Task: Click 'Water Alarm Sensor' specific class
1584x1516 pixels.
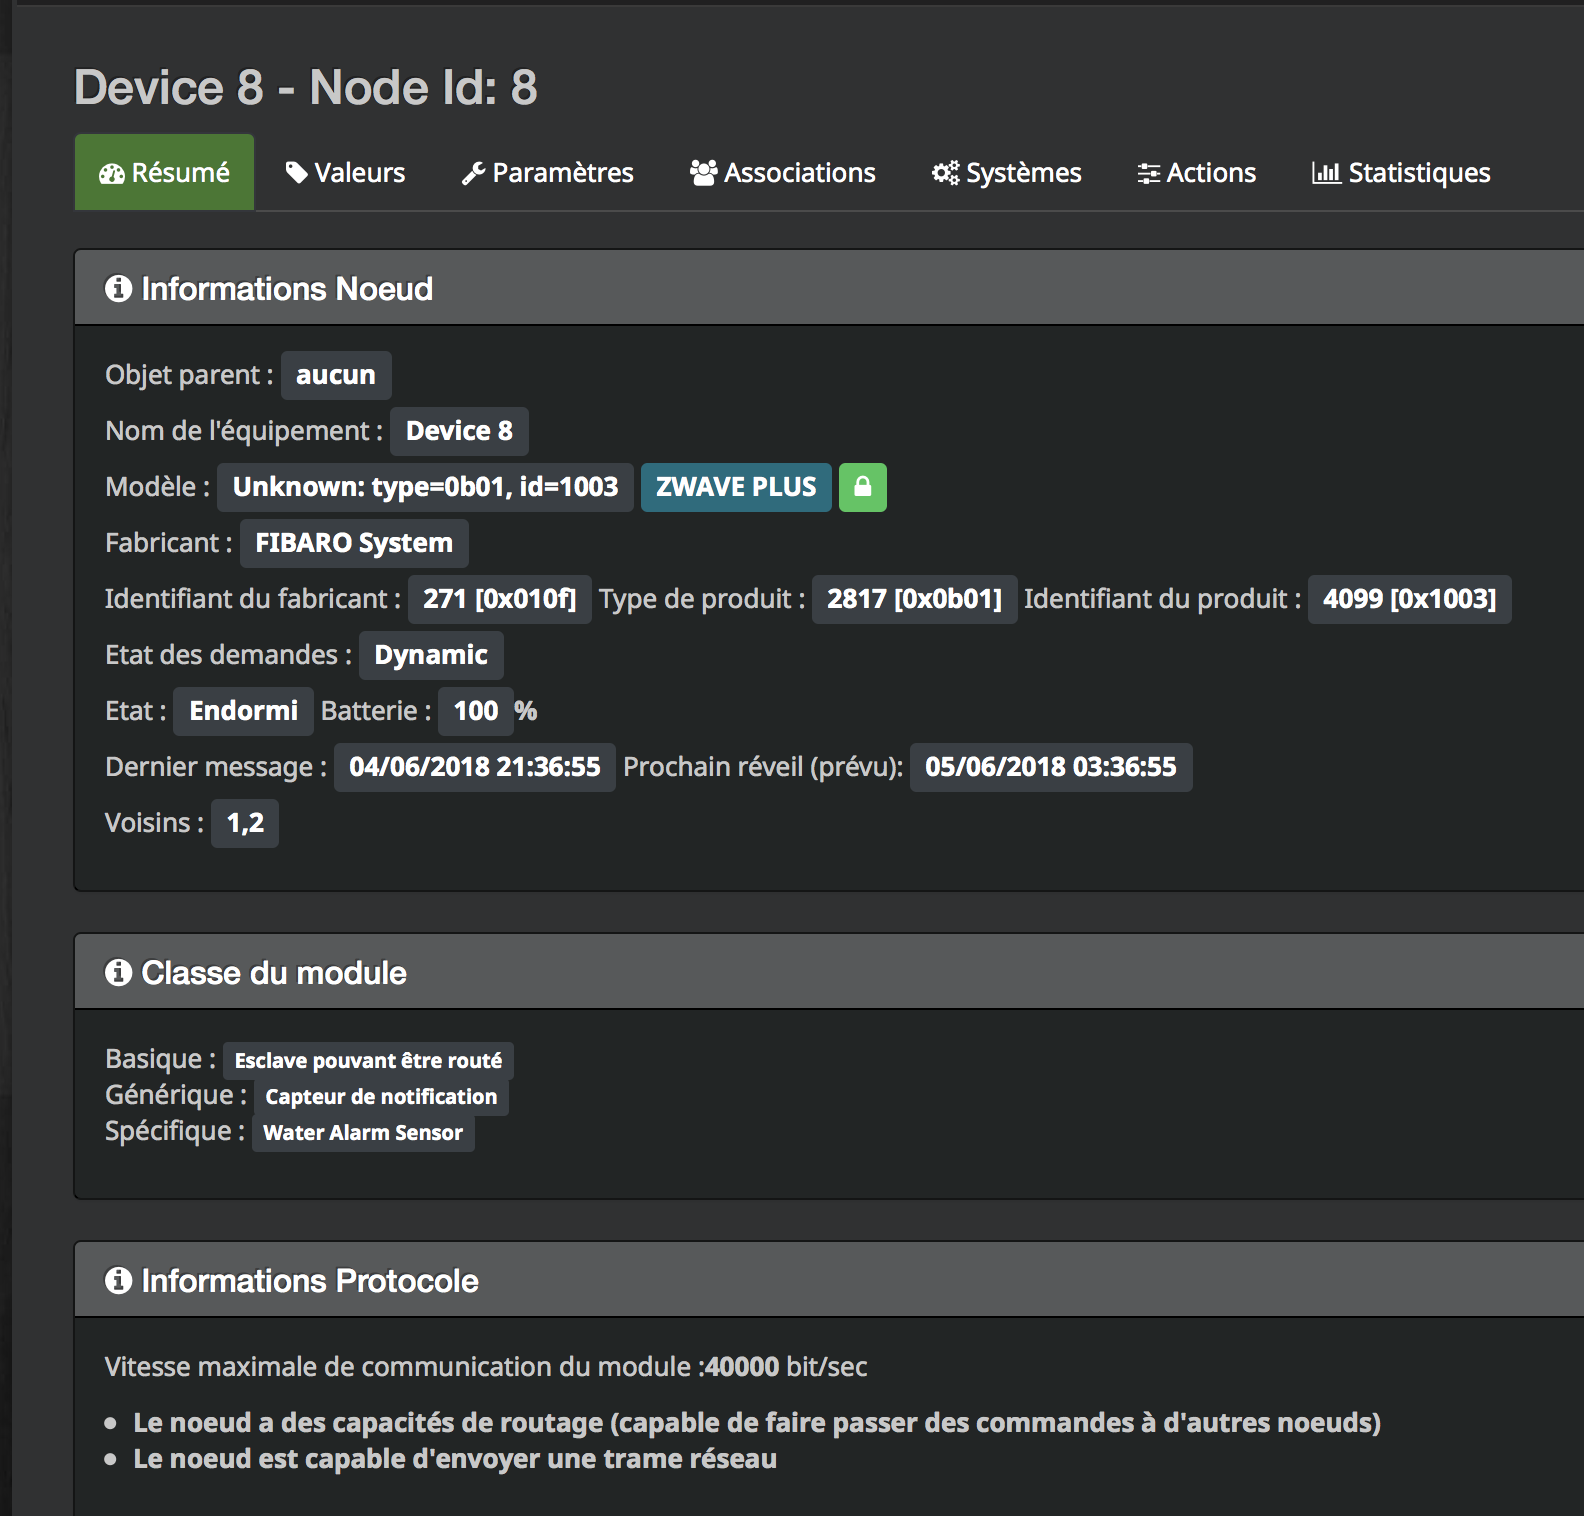Action: pyautogui.click(x=363, y=1132)
